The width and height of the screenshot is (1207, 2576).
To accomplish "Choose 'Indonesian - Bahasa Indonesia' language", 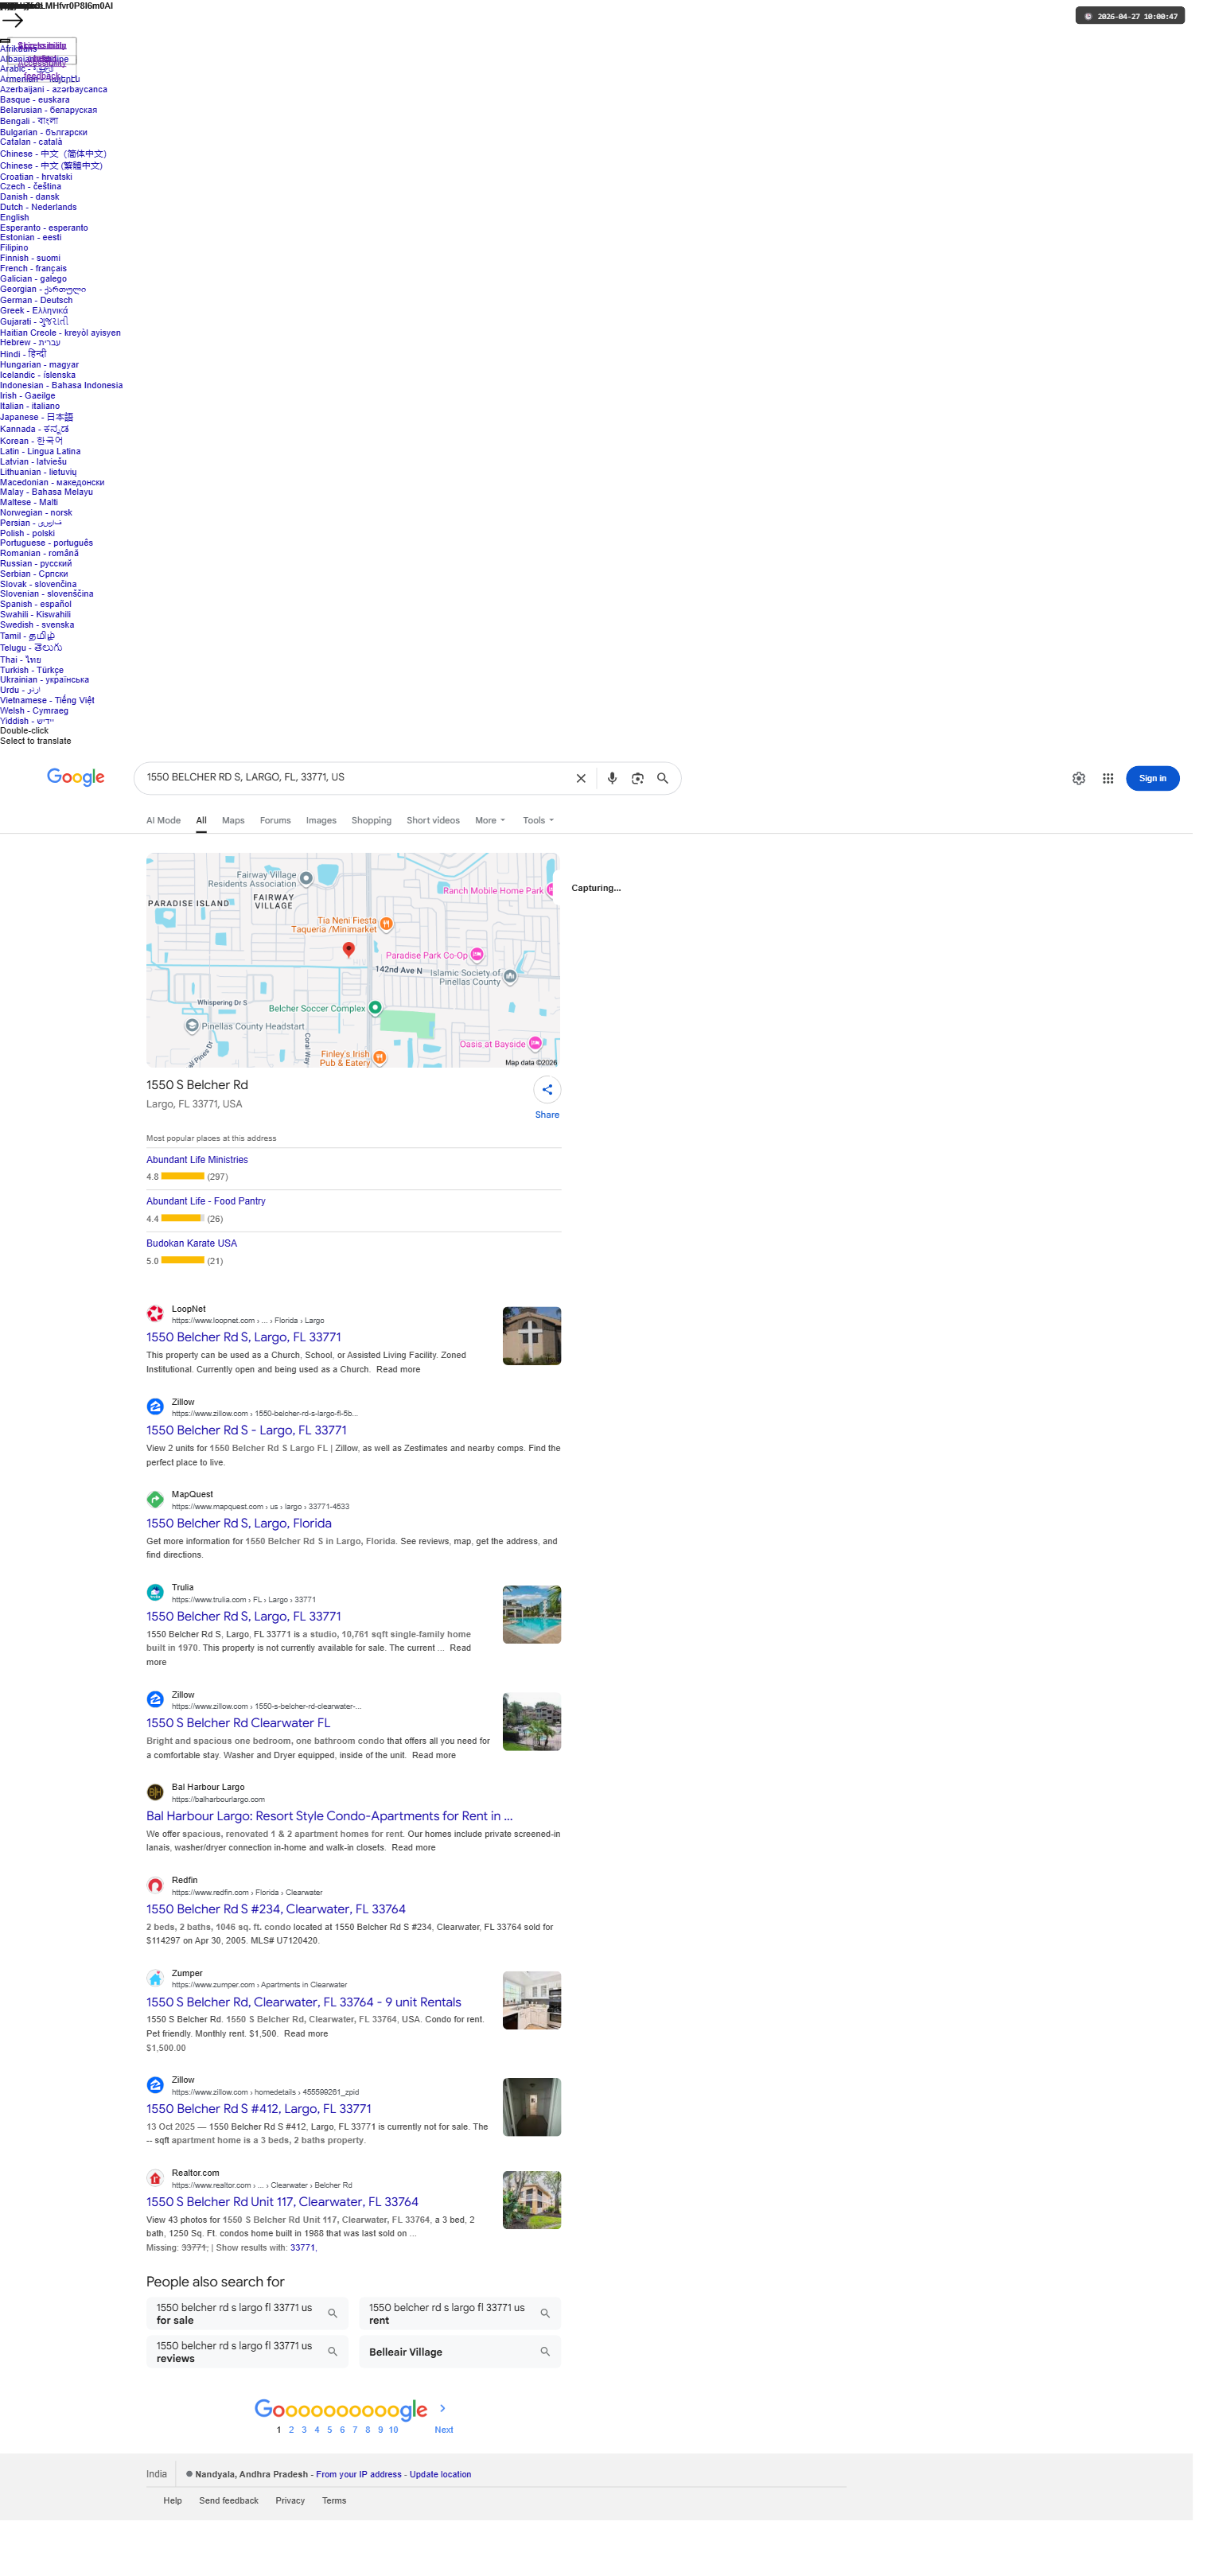I will pyautogui.click(x=61, y=385).
